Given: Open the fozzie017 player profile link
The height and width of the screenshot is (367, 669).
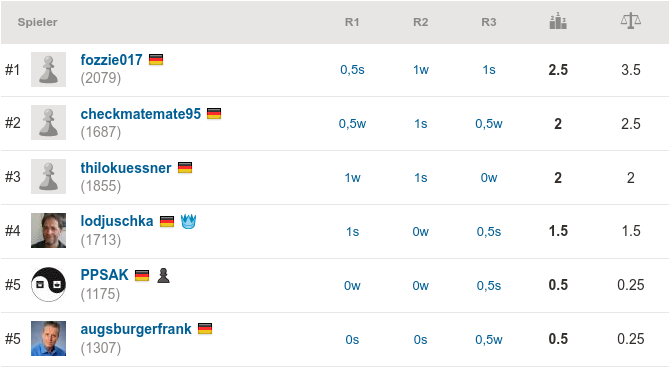Looking at the screenshot, I should (111, 60).
